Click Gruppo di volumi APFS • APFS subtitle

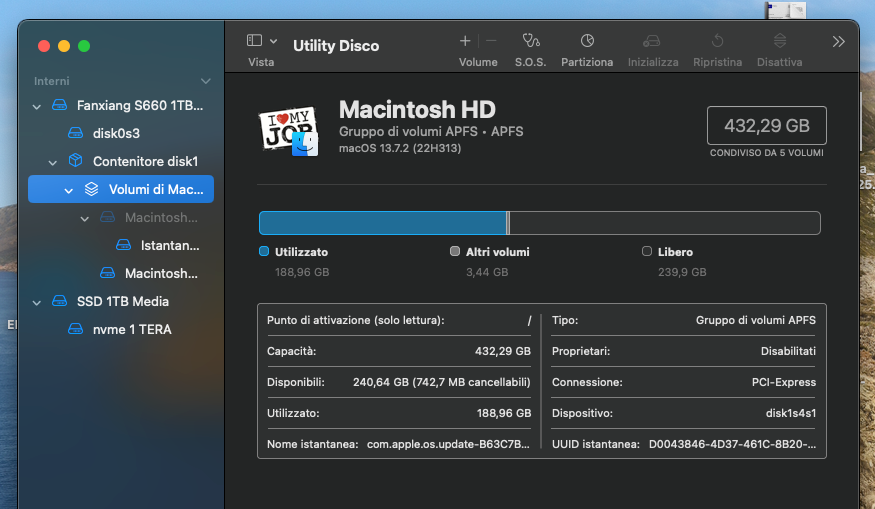pos(431,132)
